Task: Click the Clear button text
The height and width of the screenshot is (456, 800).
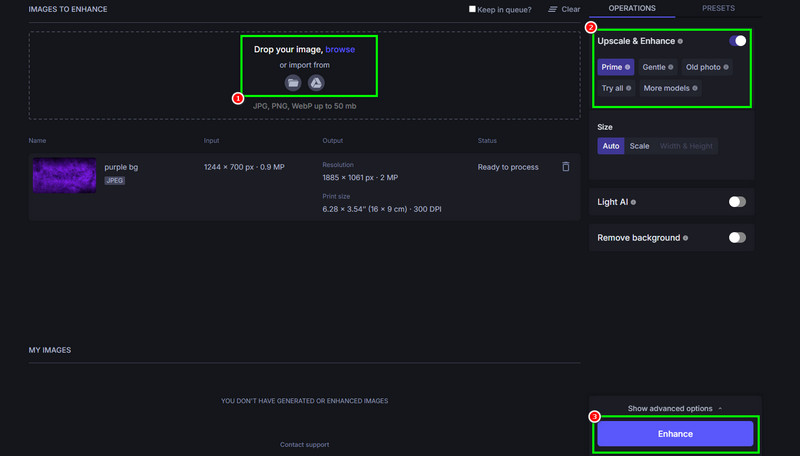Action: coord(570,9)
